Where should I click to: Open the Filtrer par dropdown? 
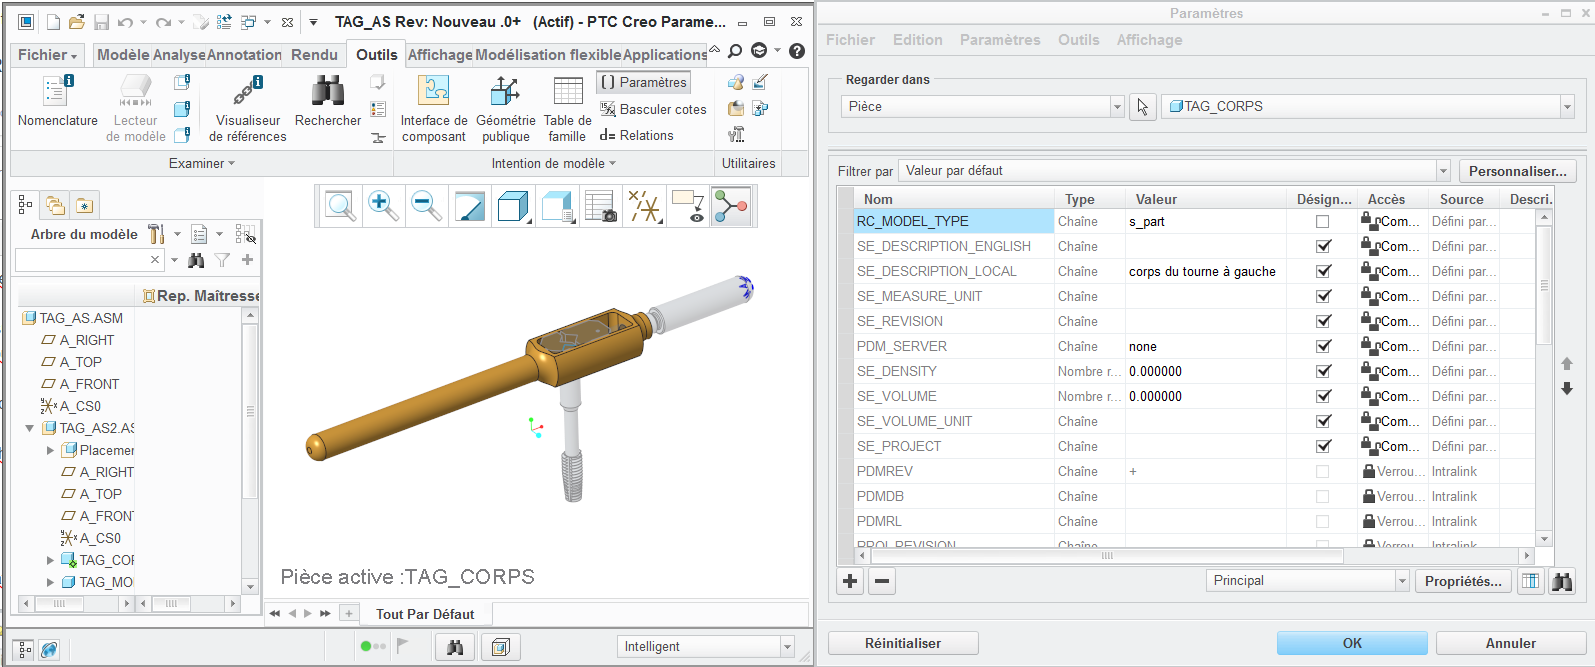click(x=1442, y=171)
